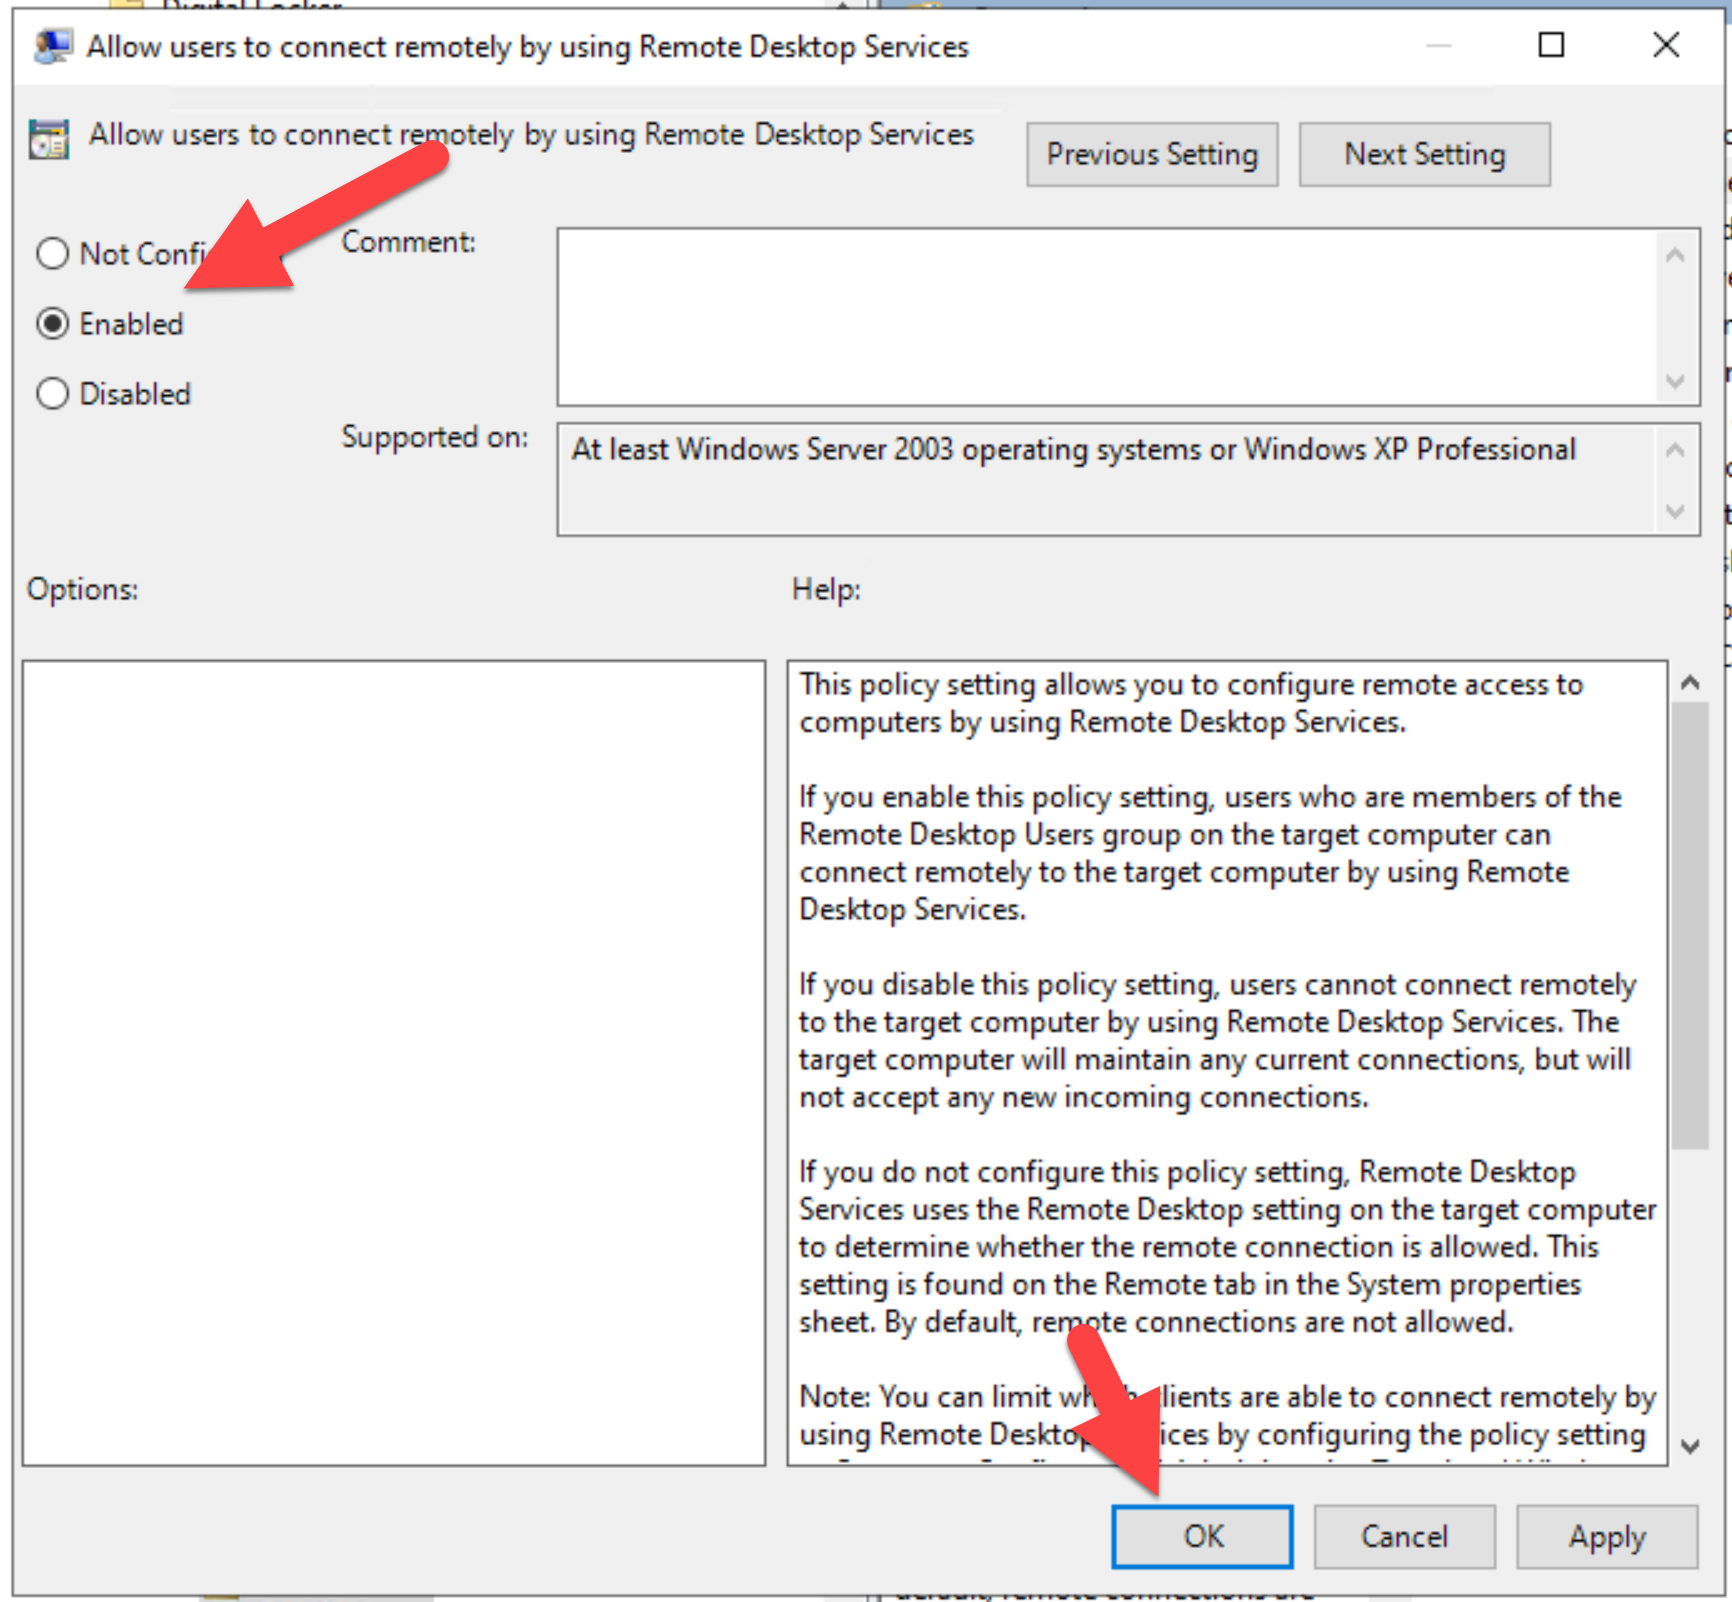Viewport: 1732px width, 1602px height.
Task: Select the Disabled radio button
Action: pyautogui.click(x=53, y=394)
